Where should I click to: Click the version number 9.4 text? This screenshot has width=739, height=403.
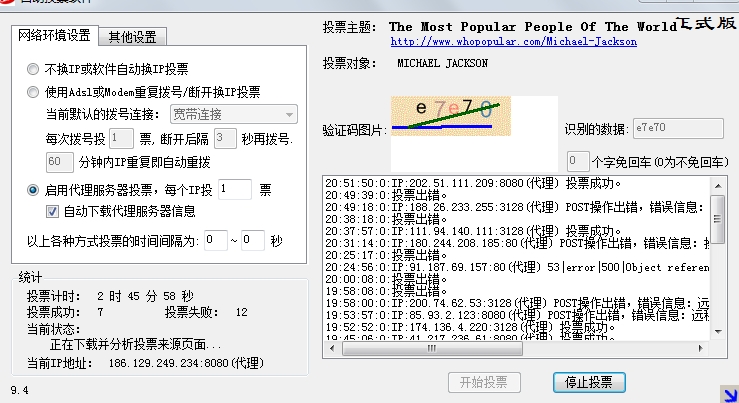point(19,390)
